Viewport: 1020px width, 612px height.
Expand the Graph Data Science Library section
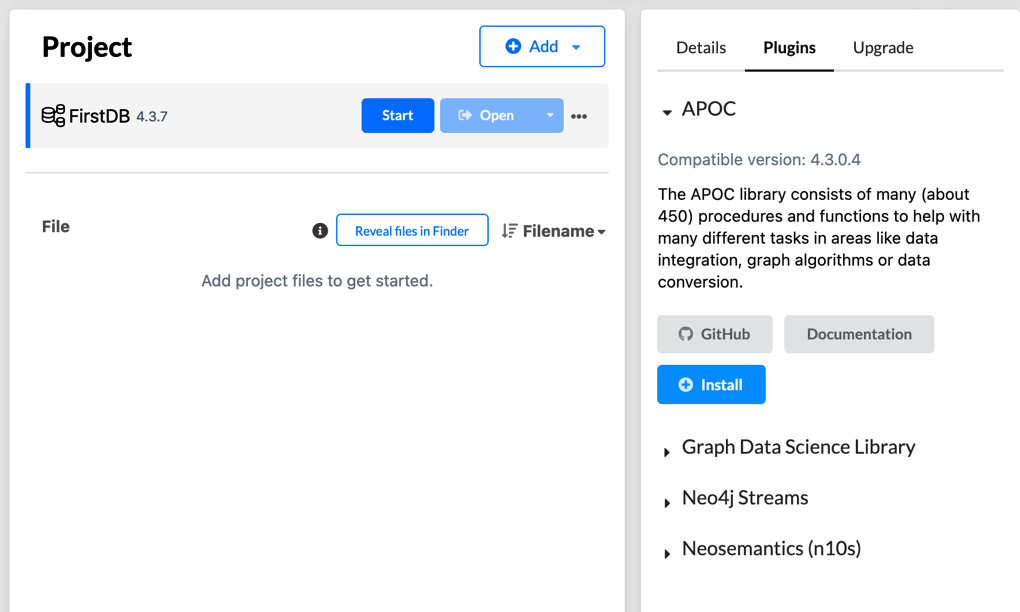click(x=666, y=451)
